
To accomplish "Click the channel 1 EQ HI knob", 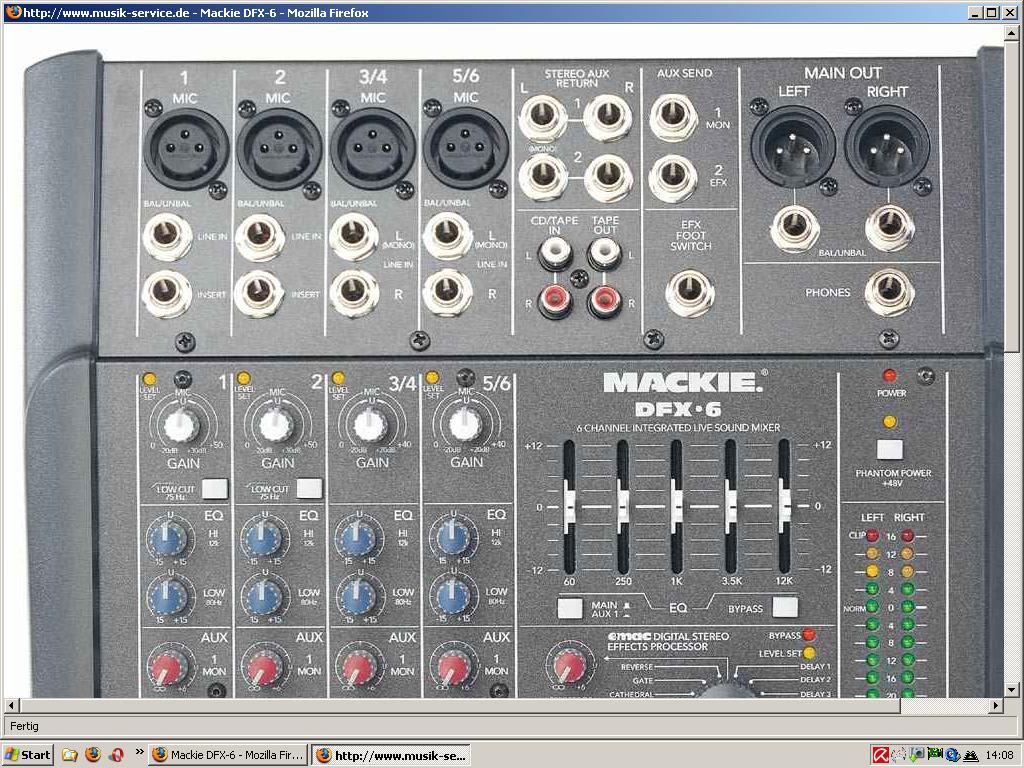I will click(167, 537).
